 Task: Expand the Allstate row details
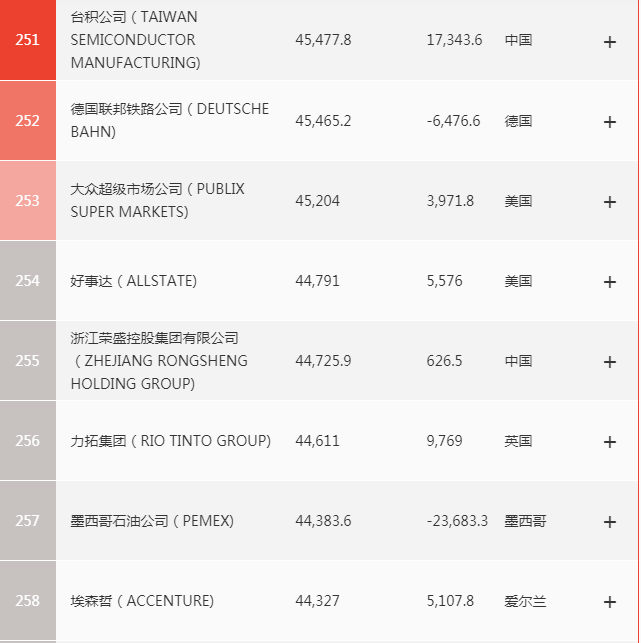click(x=610, y=281)
